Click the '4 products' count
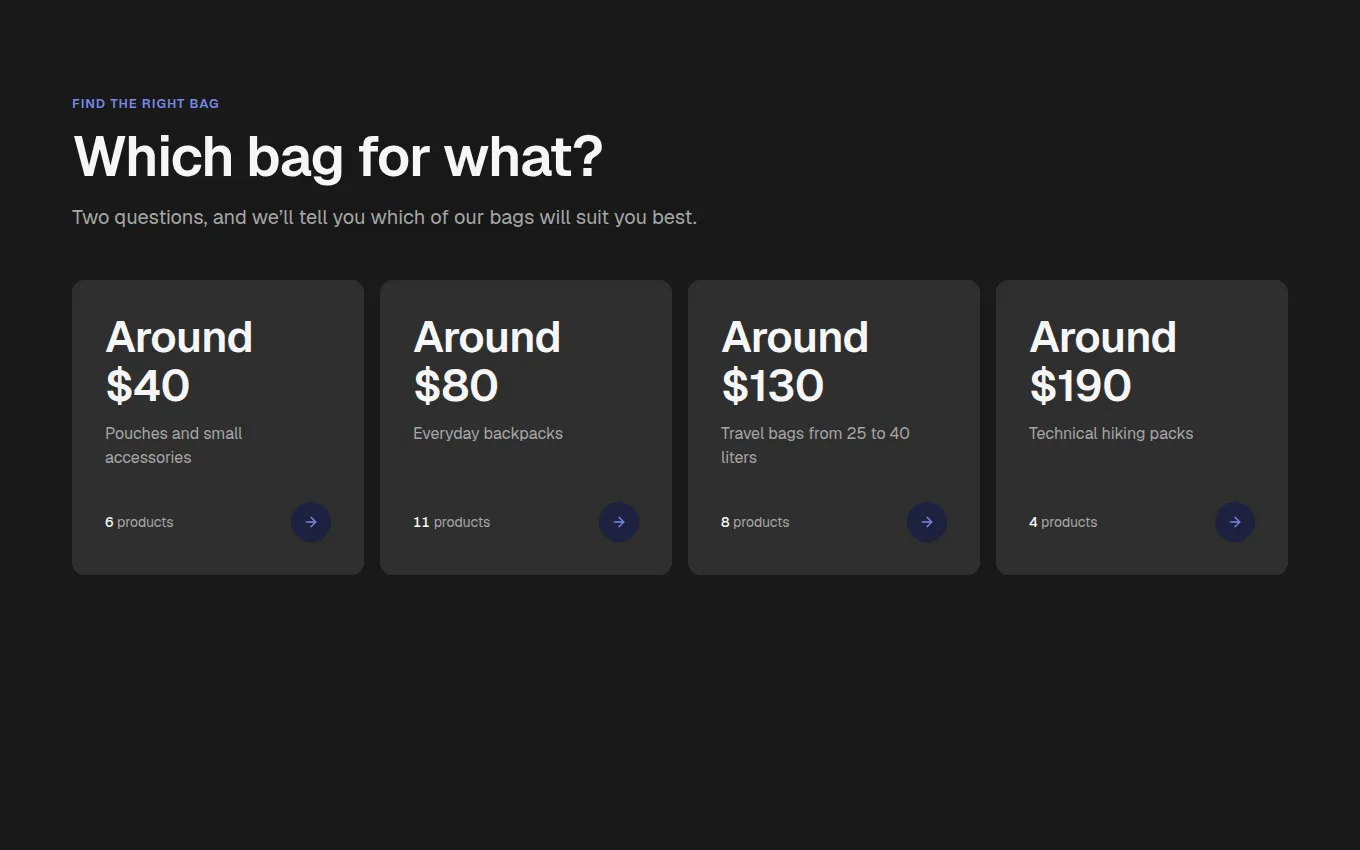Viewport: 1360px width, 850px height. click(x=1063, y=522)
